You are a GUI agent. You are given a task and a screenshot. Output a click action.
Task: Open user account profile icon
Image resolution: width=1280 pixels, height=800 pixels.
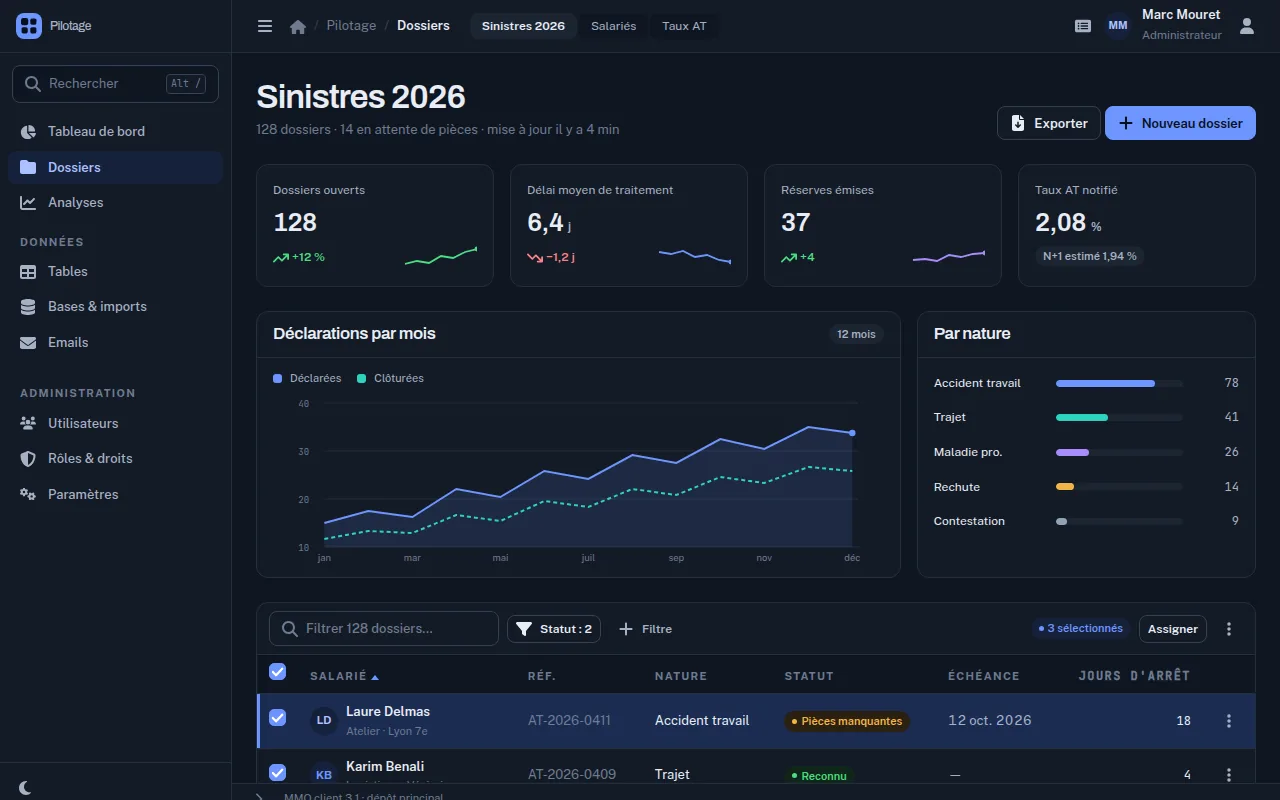coord(1247,26)
